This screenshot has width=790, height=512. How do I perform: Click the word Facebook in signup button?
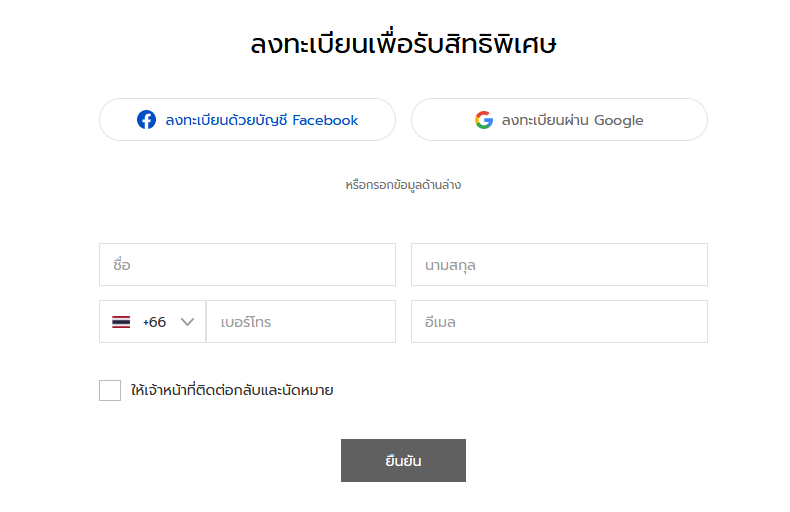click(x=325, y=120)
